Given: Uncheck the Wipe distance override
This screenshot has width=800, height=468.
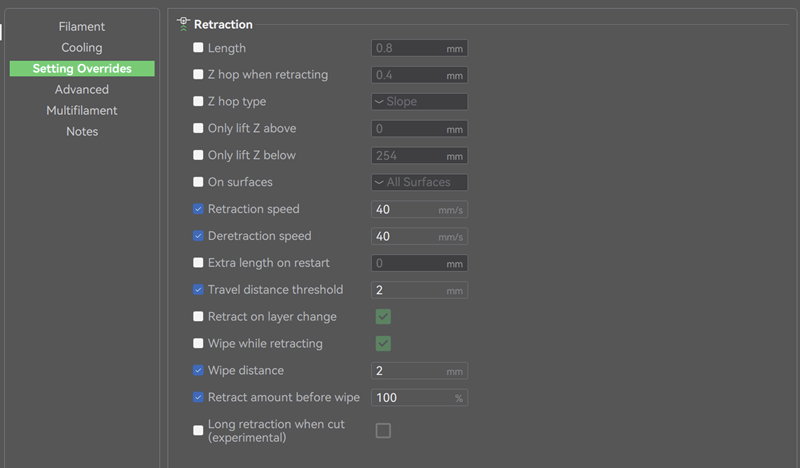Looking at the screenshot, I should (x=198, y=370).
